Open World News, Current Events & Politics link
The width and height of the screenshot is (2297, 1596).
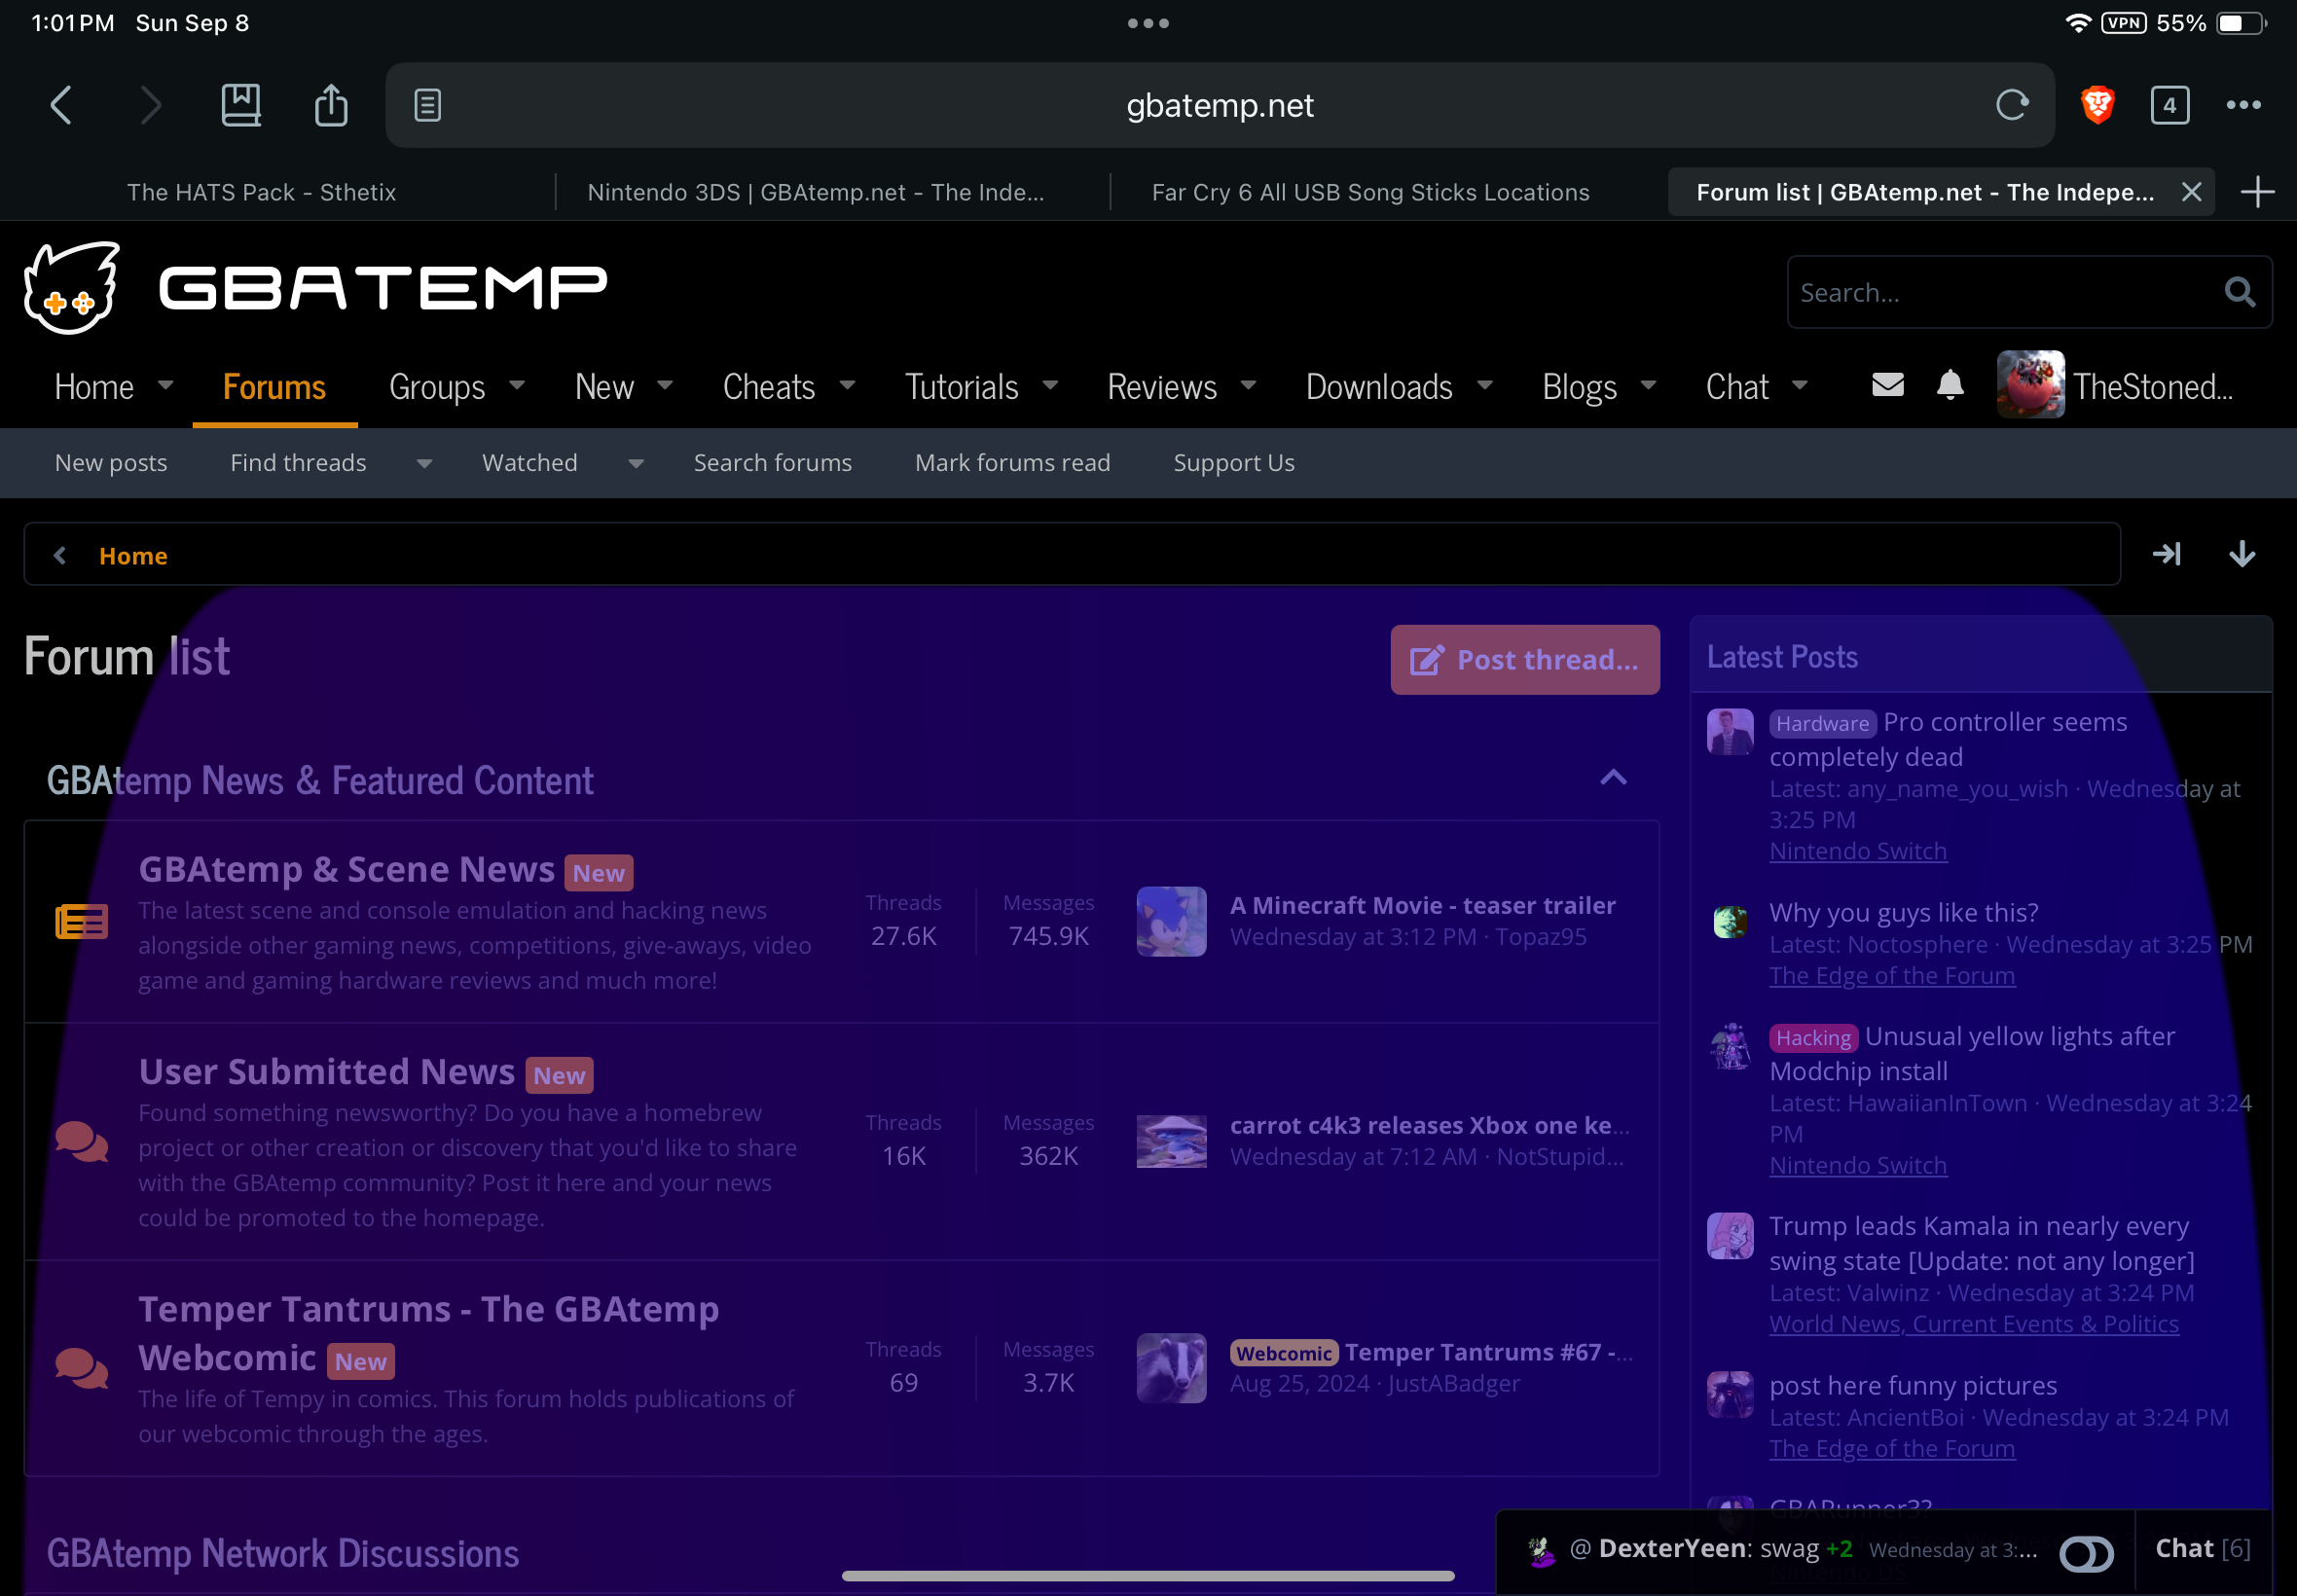(x=1974, y=1323)
